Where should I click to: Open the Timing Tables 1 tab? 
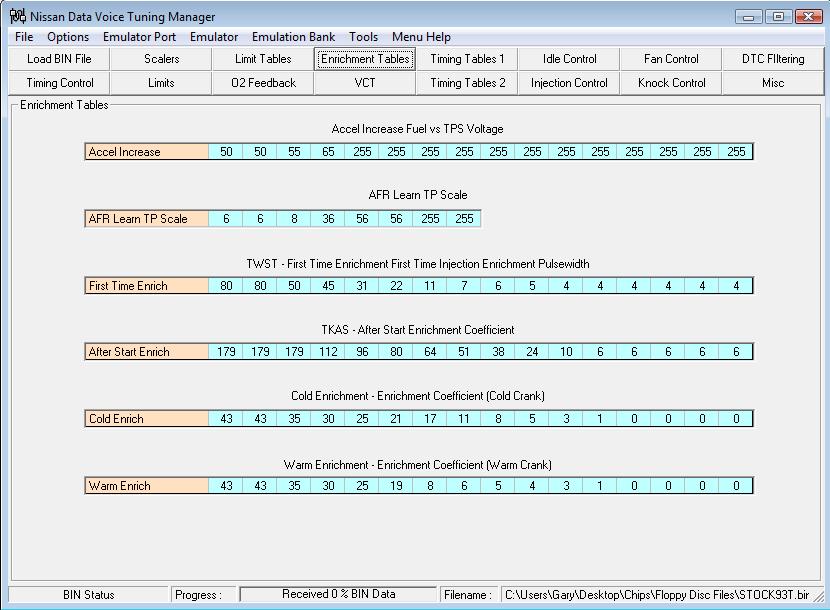pos(467,59)
